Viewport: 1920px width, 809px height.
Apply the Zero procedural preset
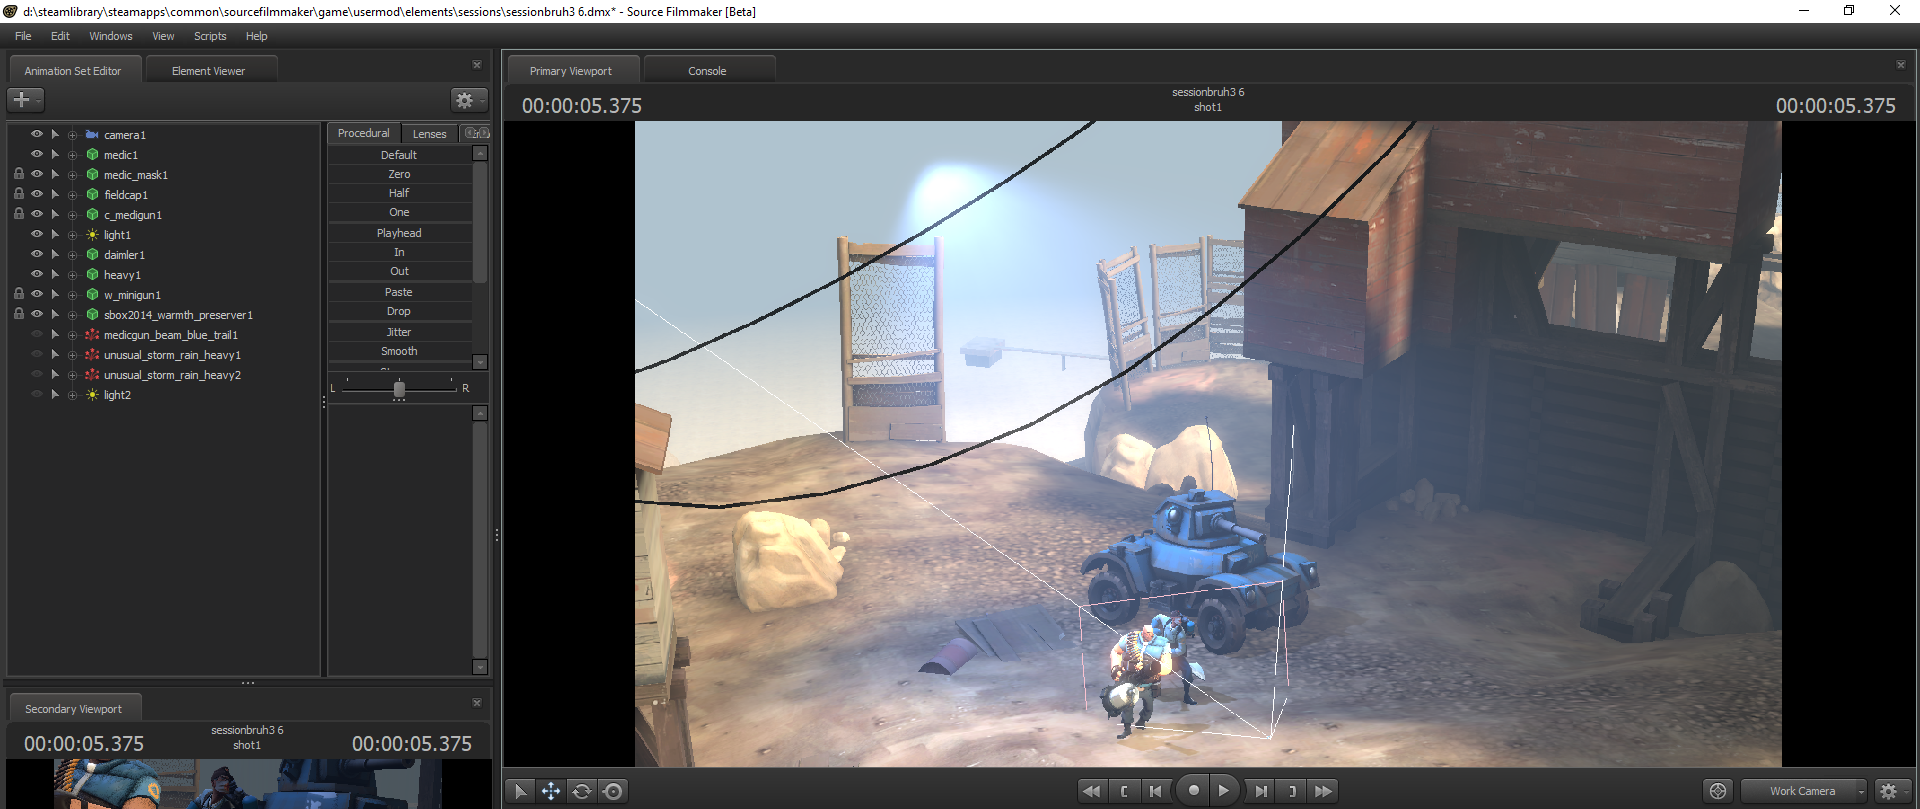[x=399, y=174]
